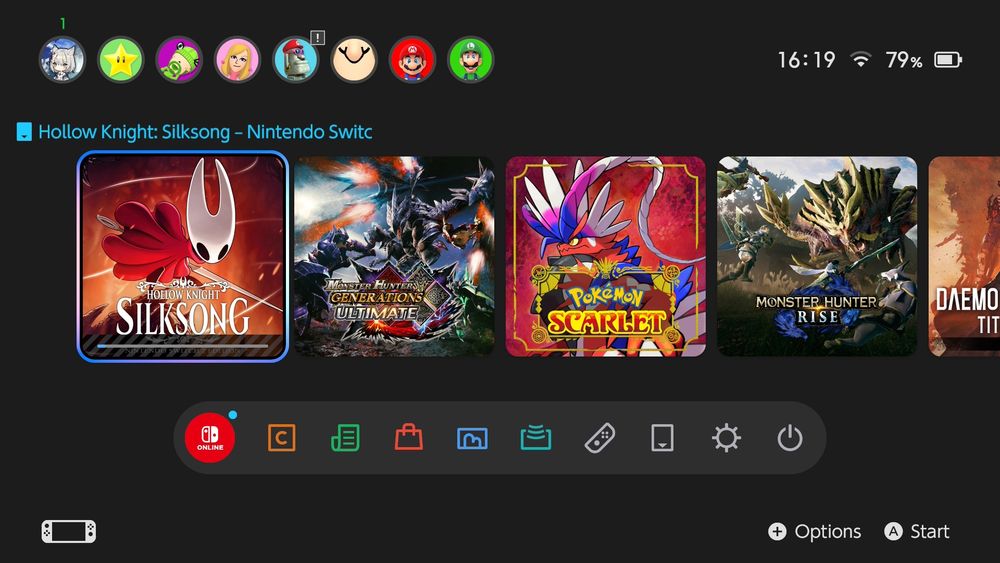
Task: Click the virtual game card icon beside title
Action: click(24, 132)
